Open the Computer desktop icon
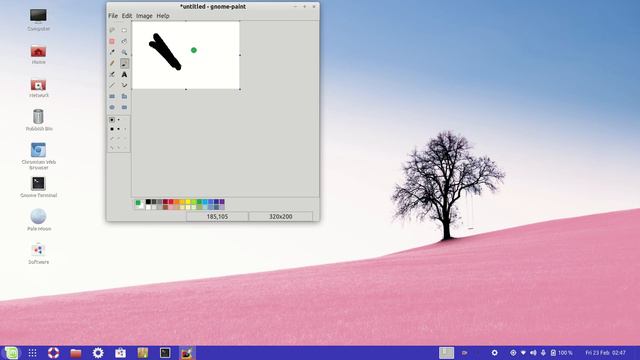Image resolution: width=640 pixels, height=360 pixels. click(38, 16)
